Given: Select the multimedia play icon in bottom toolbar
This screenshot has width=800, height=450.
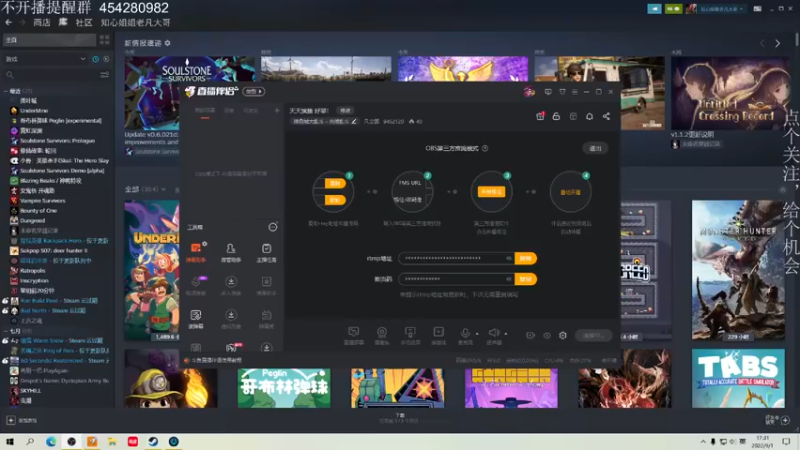Looking at the screenshot, I should coord(438,333).
